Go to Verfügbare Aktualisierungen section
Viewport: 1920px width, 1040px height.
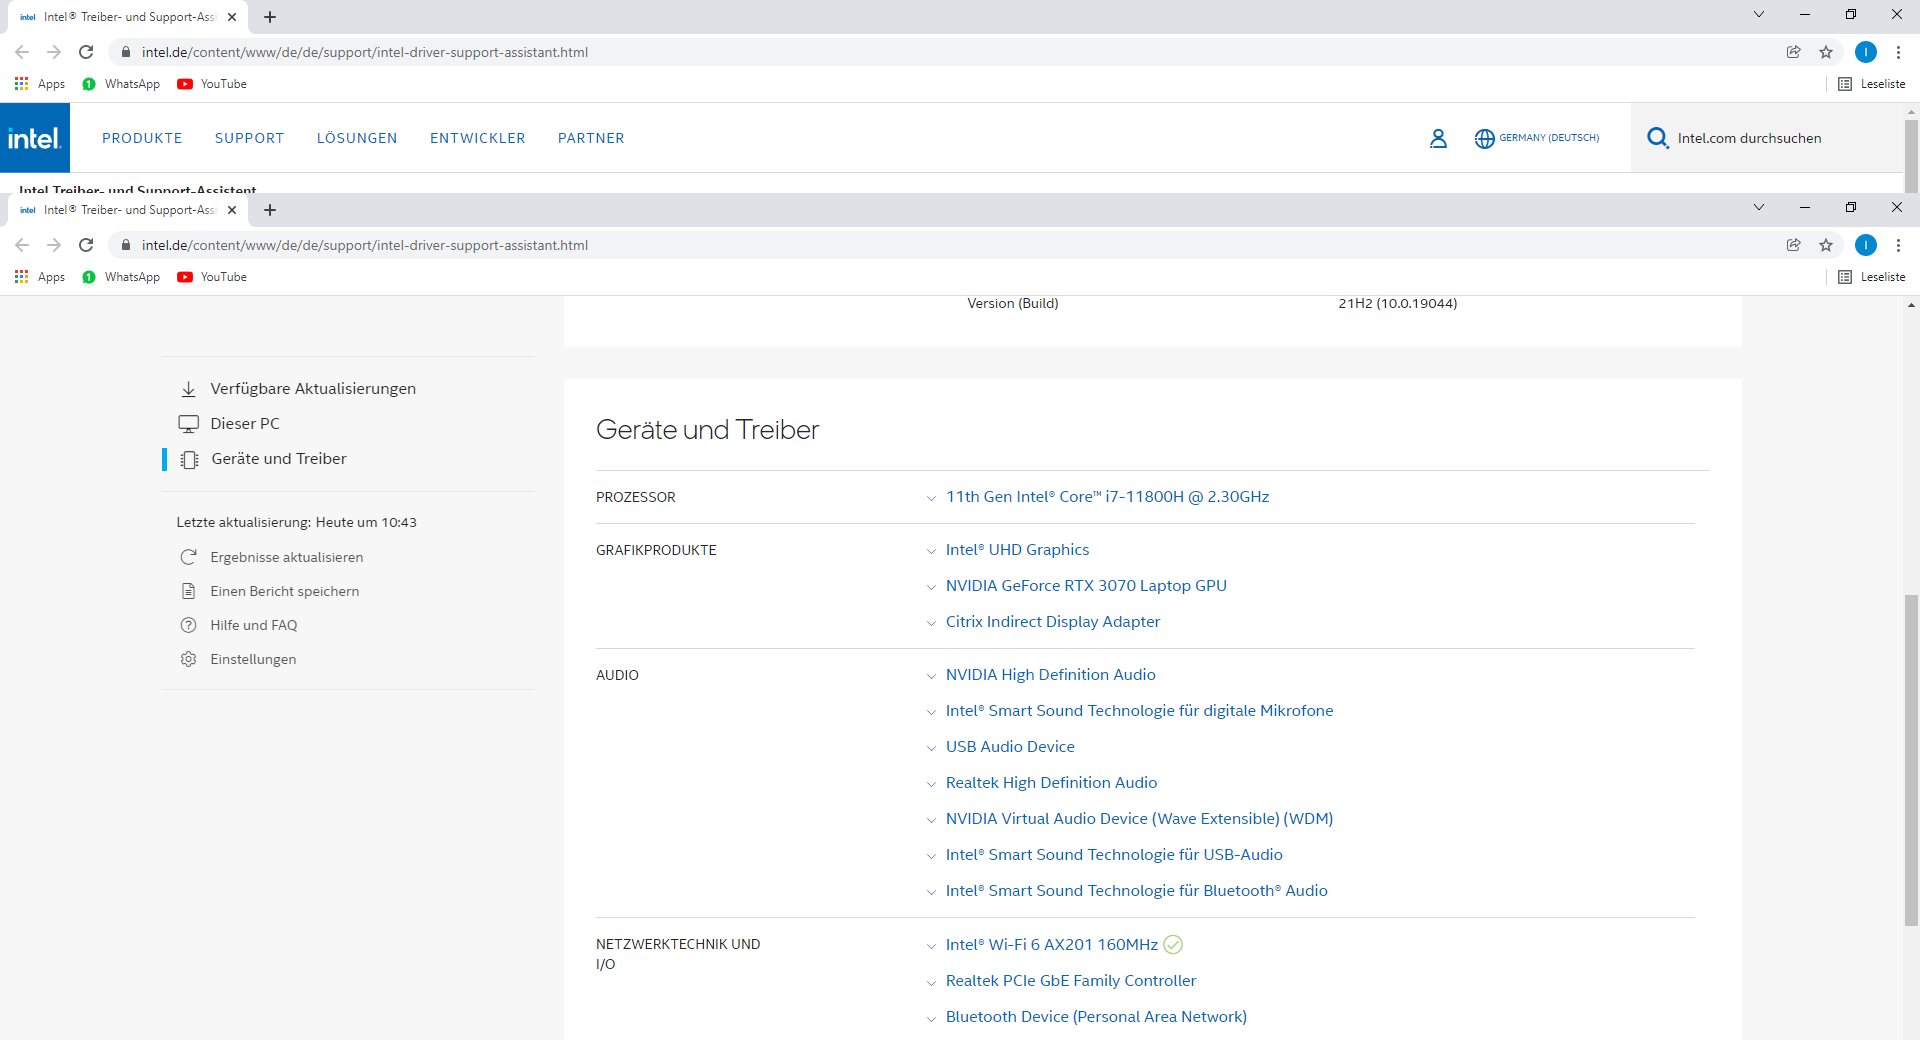pyautogui.click(x=312, y=389)
